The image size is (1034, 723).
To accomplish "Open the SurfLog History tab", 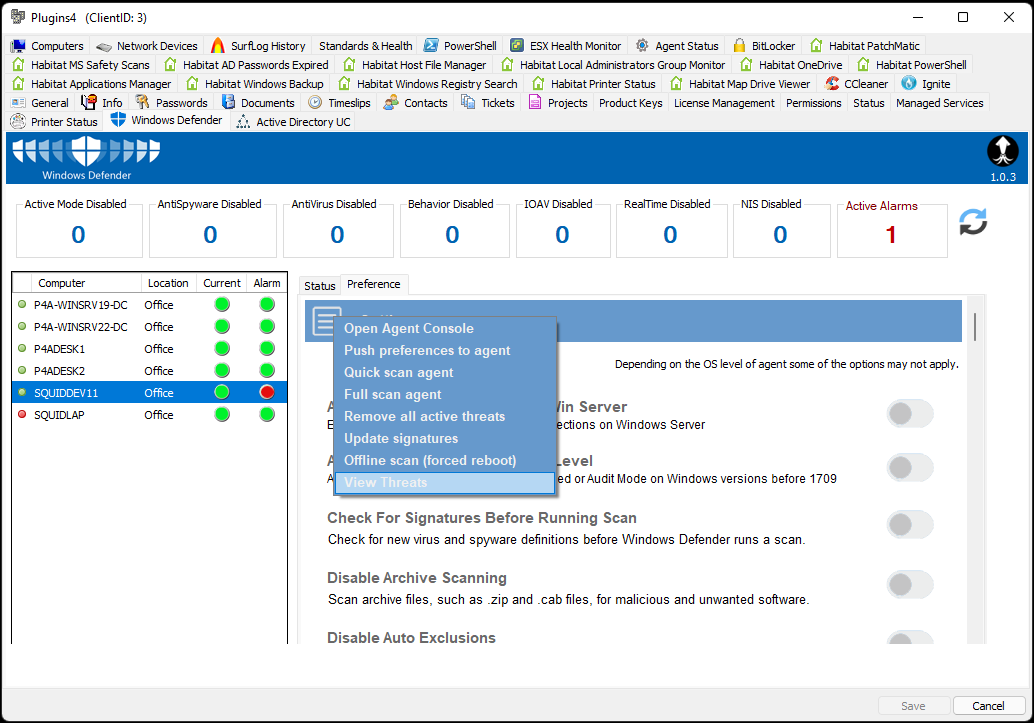I will pyautogui.click(x=258, y=46).
